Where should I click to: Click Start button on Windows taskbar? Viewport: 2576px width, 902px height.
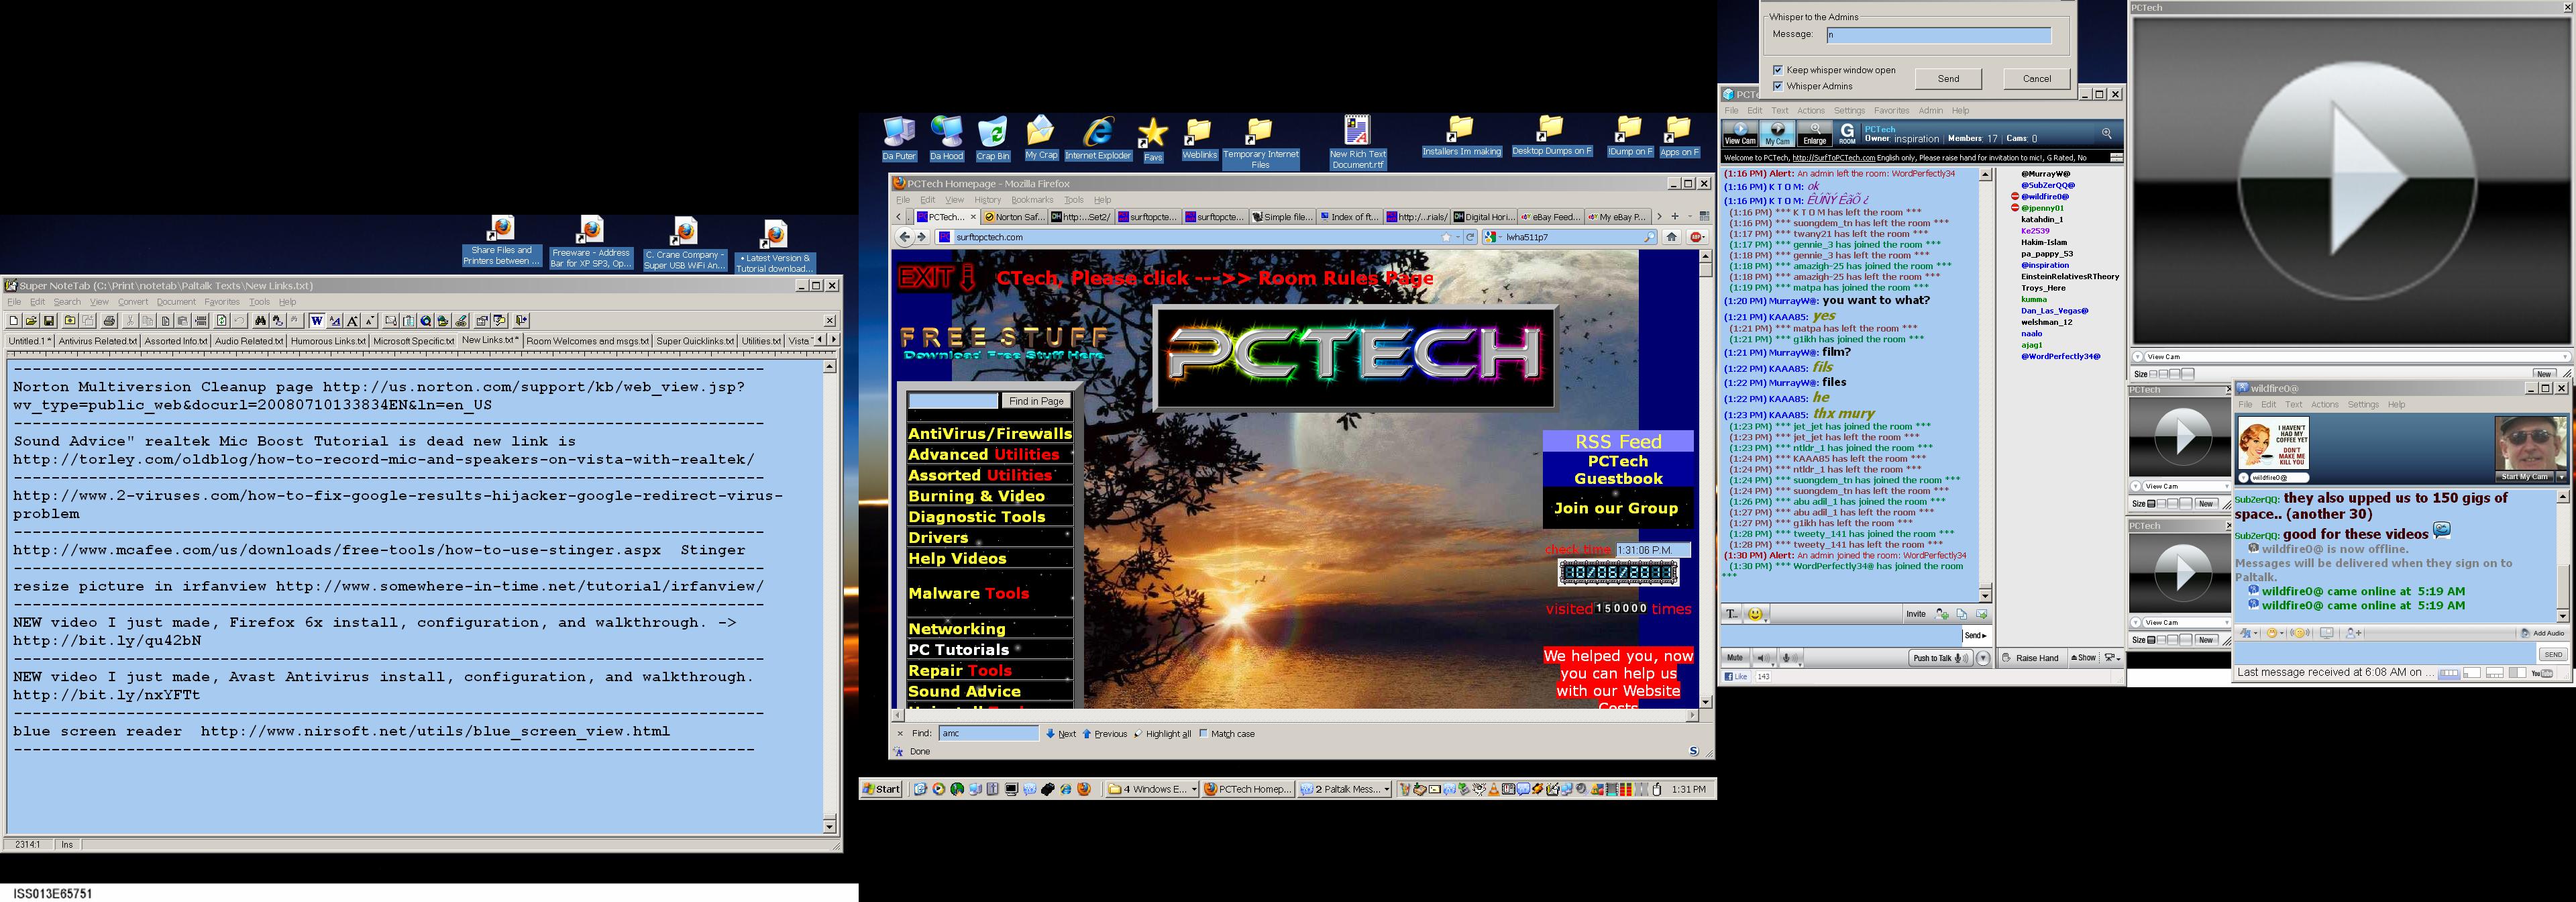(882, 789)
